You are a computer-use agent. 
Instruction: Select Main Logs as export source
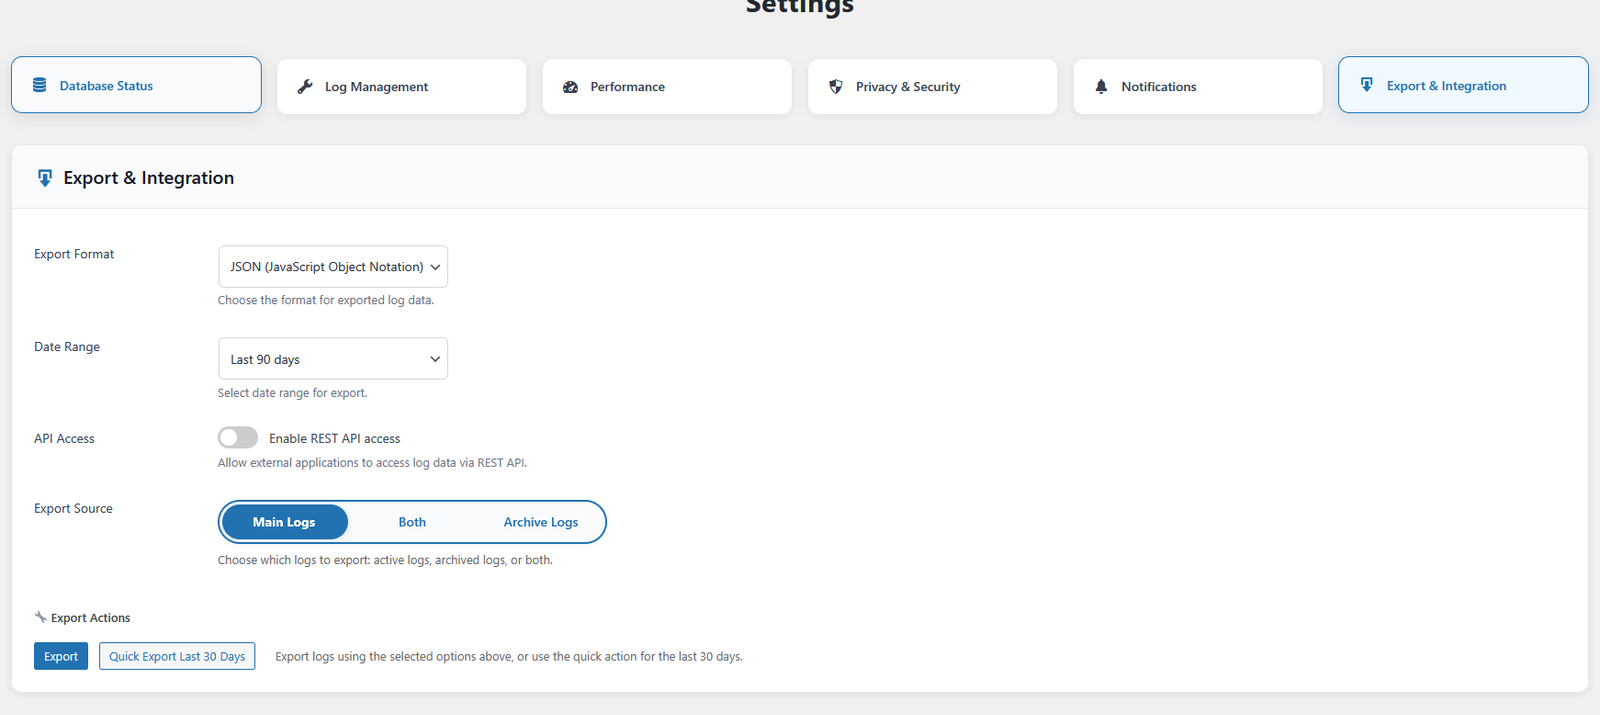coord(284,522)
